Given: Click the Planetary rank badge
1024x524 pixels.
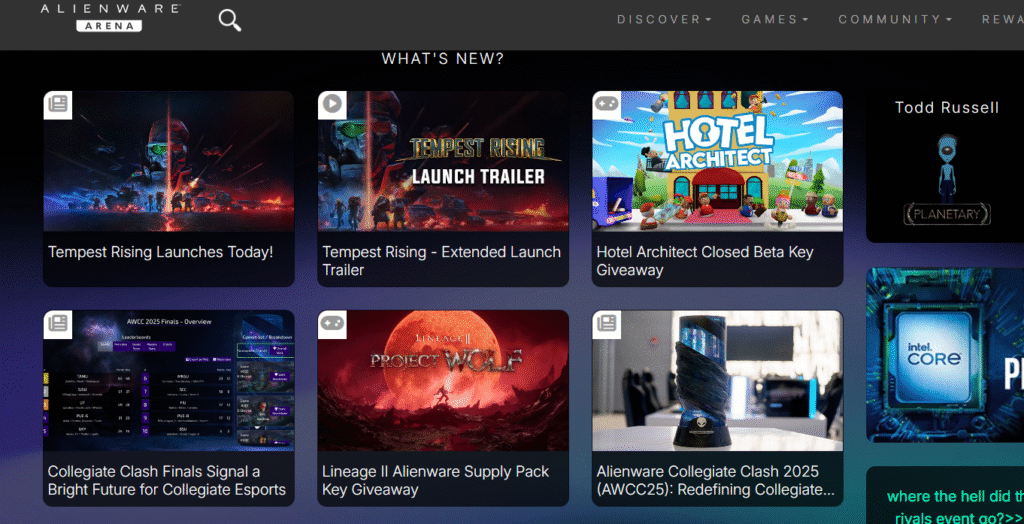Looking at the screenshot, I should tap(947, 214).
